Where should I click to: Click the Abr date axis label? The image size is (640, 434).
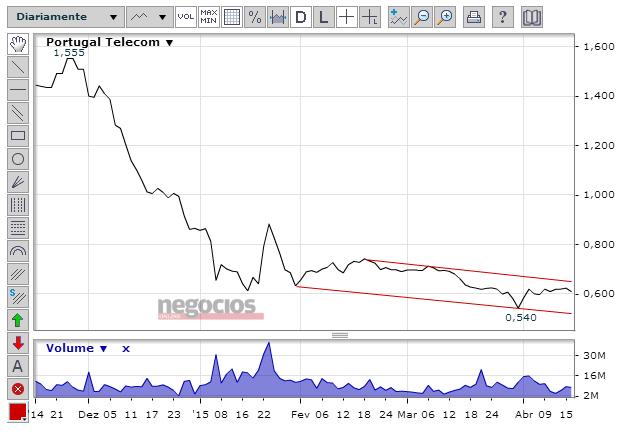coord(524,414)
